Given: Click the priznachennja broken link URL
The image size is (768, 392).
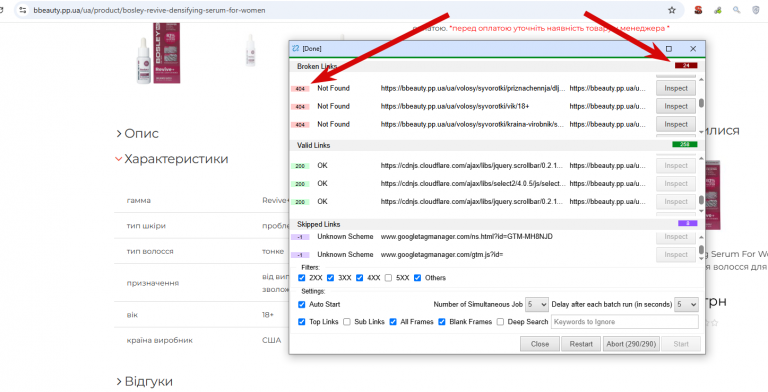Looking at the screenshot, I should [x=473, y=88].
